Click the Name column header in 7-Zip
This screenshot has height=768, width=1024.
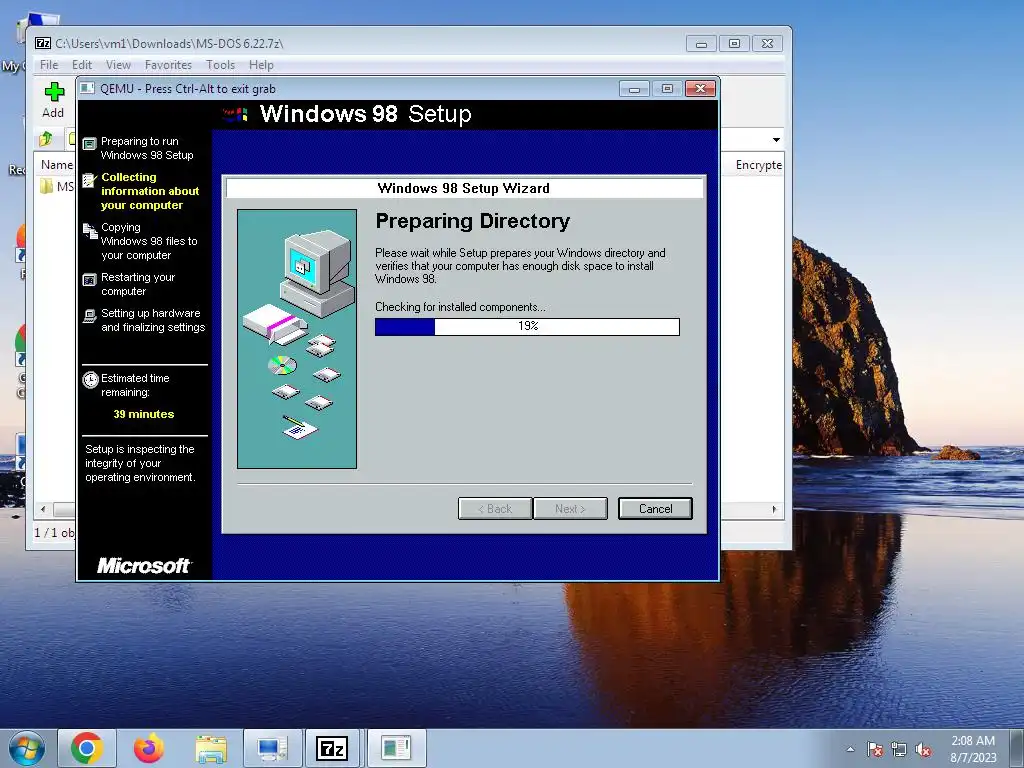(x=56, y=165)
